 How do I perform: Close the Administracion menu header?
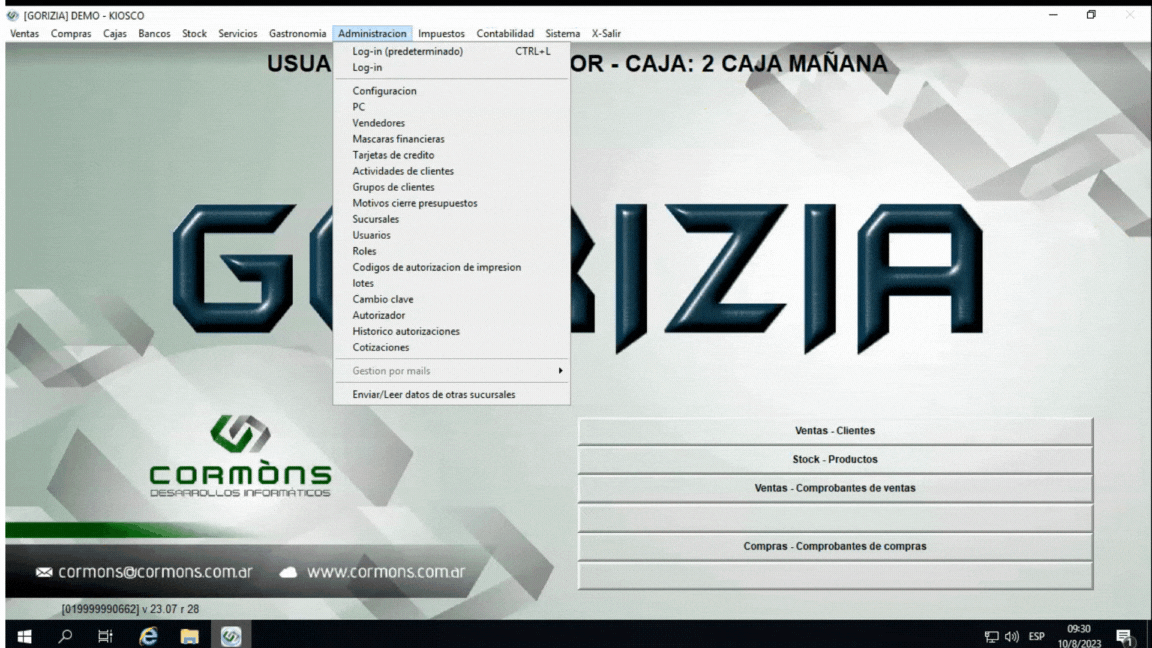tap(372, 34)
